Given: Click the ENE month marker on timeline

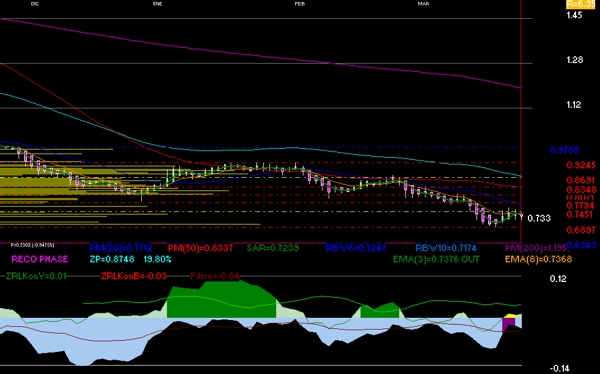Looking at the screenshot, I should [157, 4].
